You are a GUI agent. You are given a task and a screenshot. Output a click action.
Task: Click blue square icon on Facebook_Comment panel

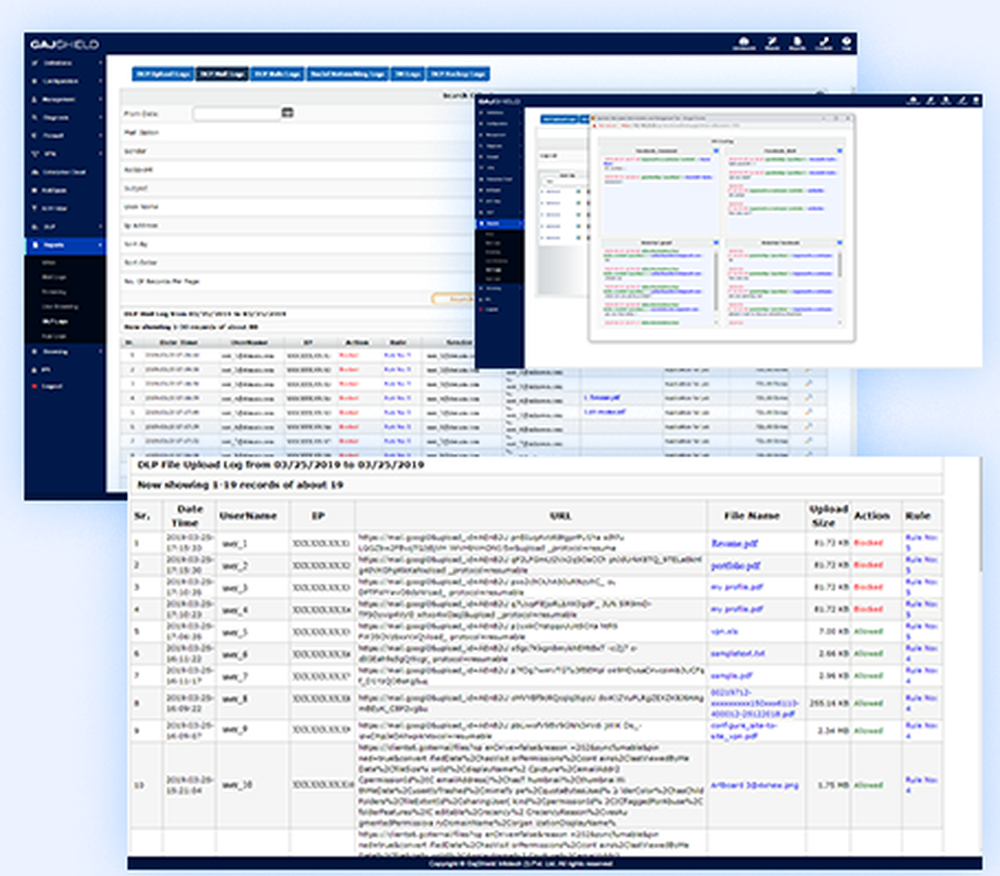(716, 151)
